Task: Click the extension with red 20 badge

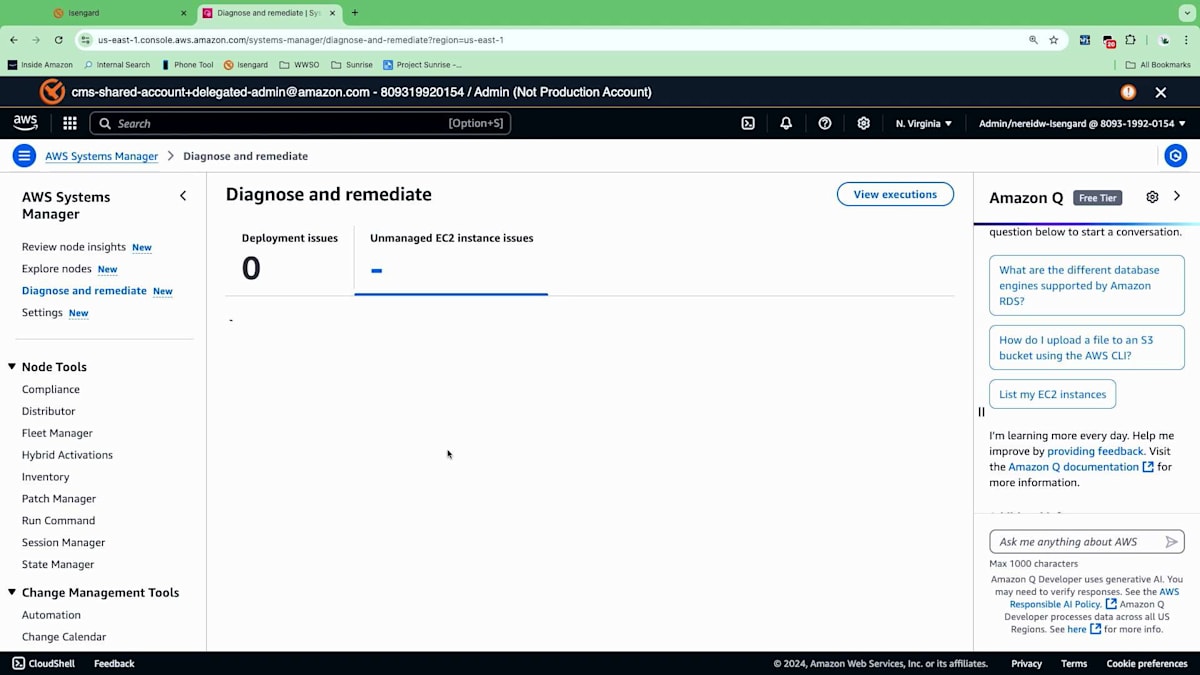Action: tap(1109, 41)
